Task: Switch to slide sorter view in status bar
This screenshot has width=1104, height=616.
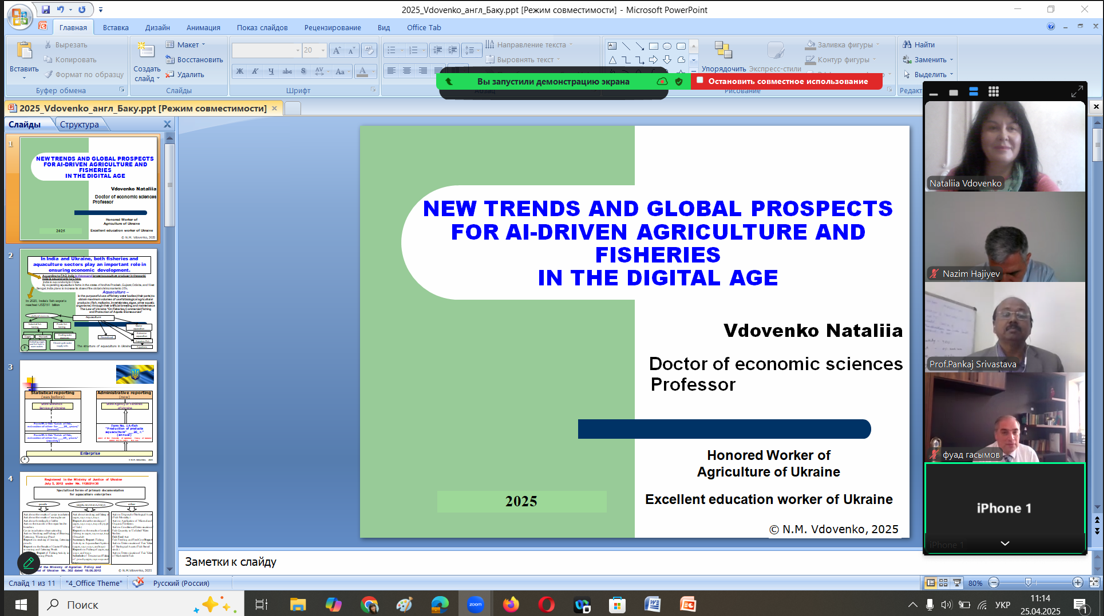Action: tap(943, 583)
